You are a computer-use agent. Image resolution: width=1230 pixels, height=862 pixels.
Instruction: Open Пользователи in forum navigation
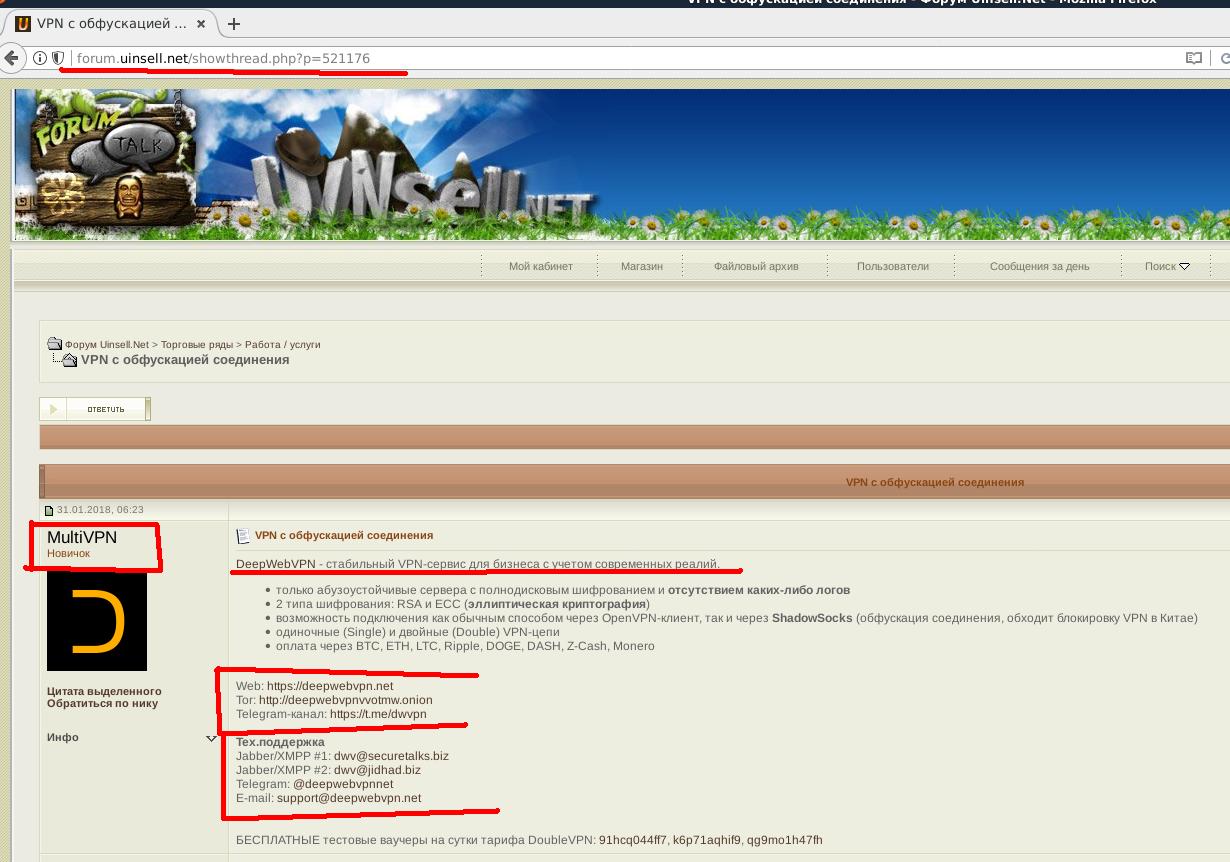pyautogui.click(x=893, y=266)
